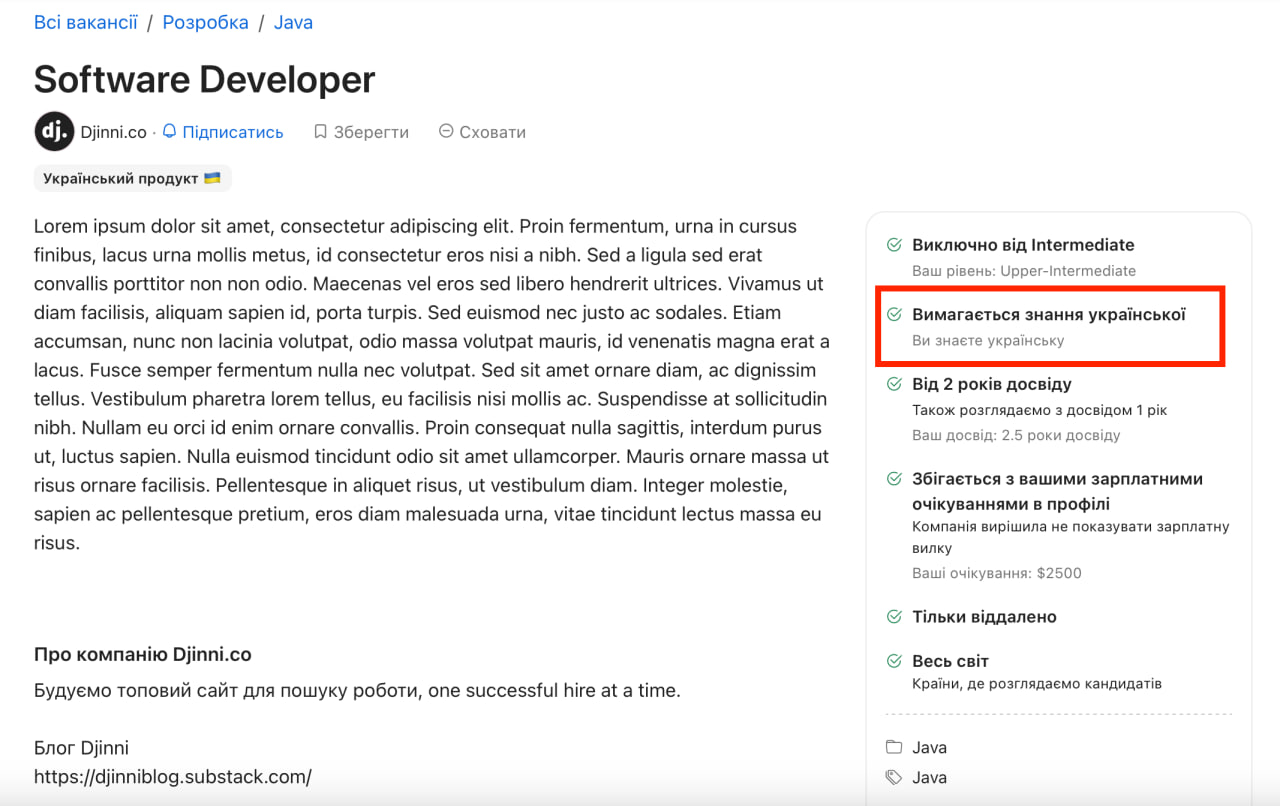Open the 'Всі вакансії' breadcrumb link
1280x806 pixels.
(85, 22)
